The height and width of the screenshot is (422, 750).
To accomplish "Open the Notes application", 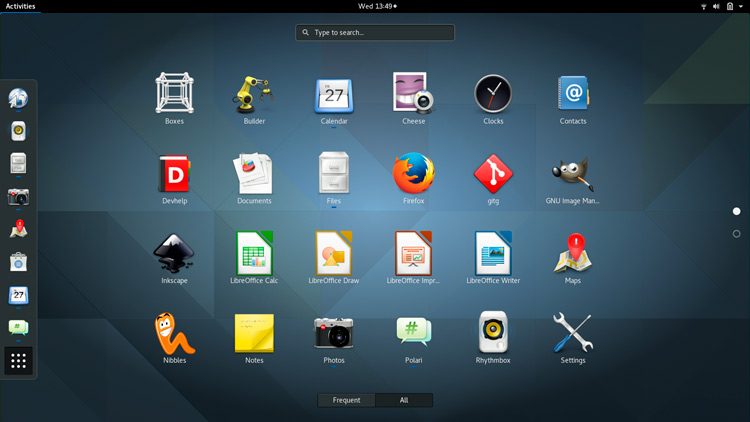I will [254, 333].
